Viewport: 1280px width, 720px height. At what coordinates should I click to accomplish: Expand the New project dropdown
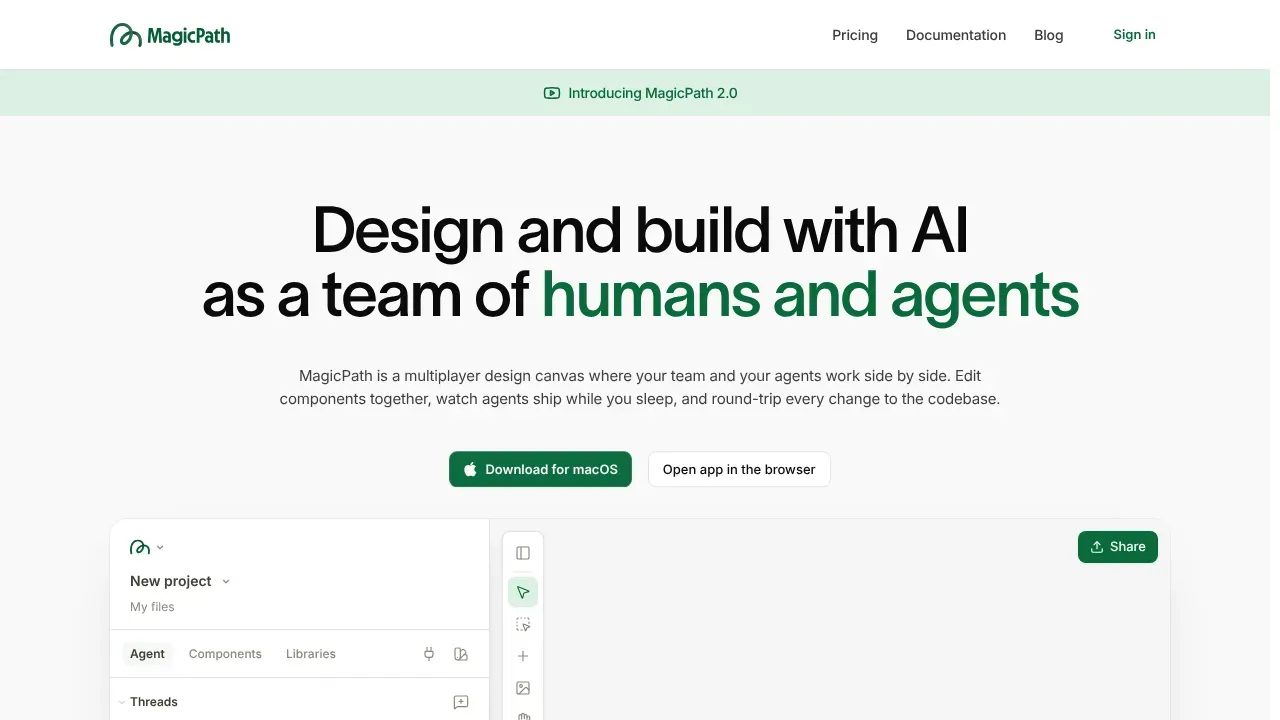pyautogui.click(x=180, y=581)
